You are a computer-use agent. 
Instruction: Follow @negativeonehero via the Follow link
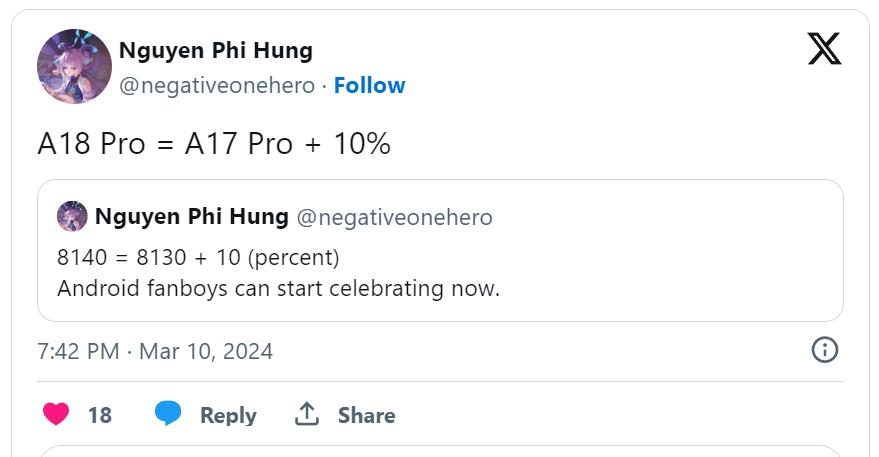[x=369, y=85]
